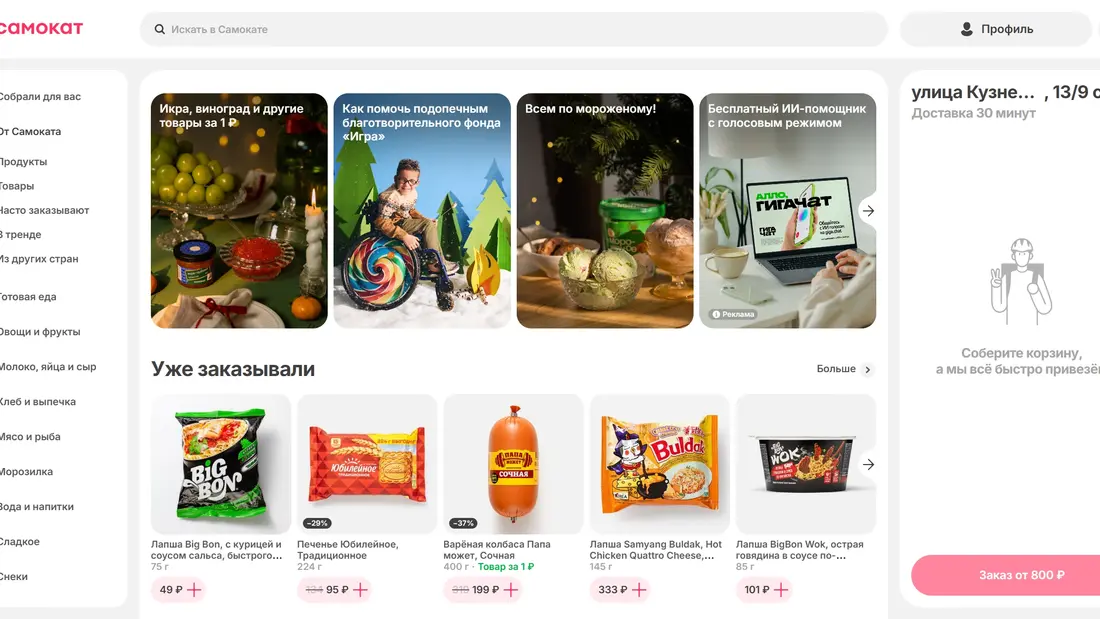The image size is (1100, 619).
Task: Click the profile user icon
Action: coord(967,29)
